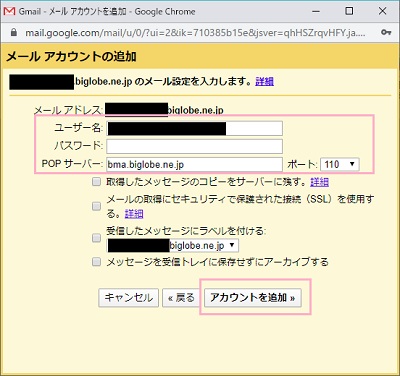Screen dimensions: 400x376
Task: Open the port 110 dropdown
Action: (339, 164)
